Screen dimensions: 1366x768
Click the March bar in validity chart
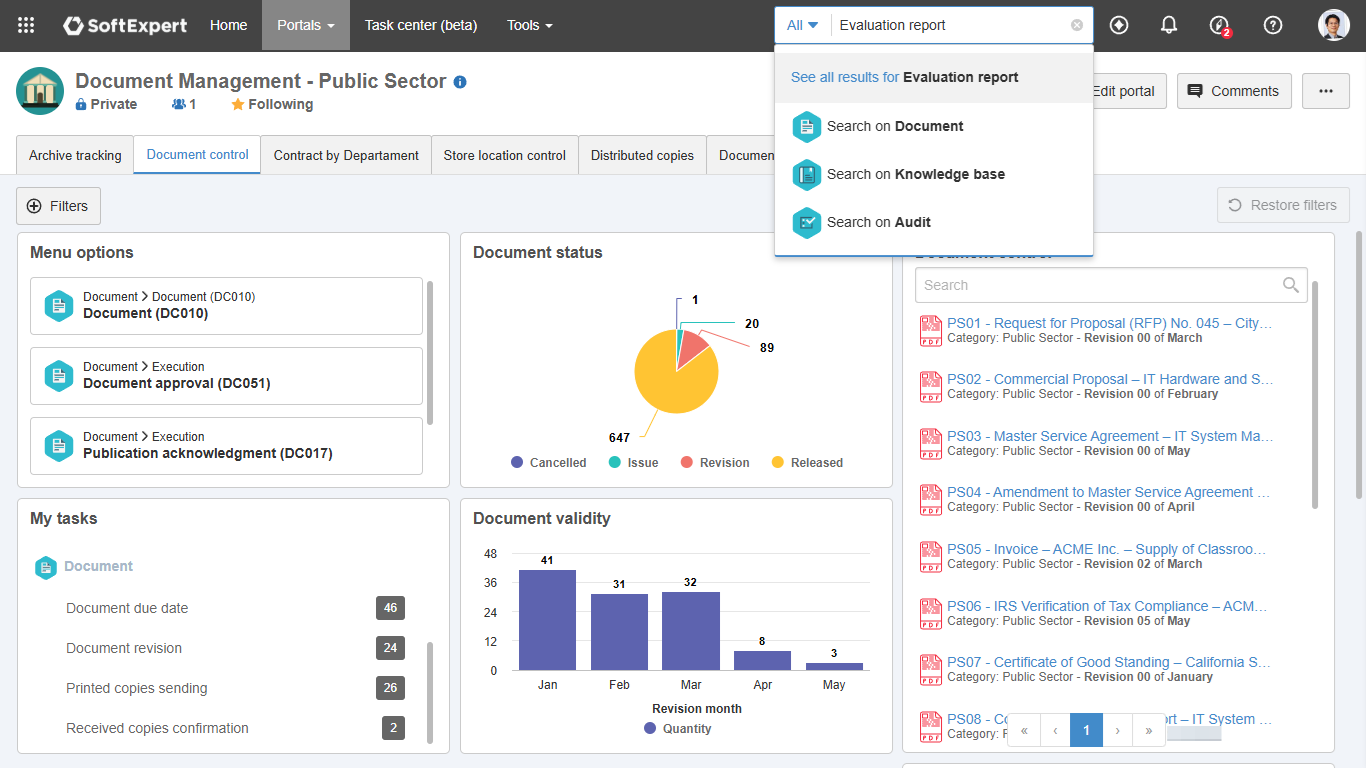(690, 631)
